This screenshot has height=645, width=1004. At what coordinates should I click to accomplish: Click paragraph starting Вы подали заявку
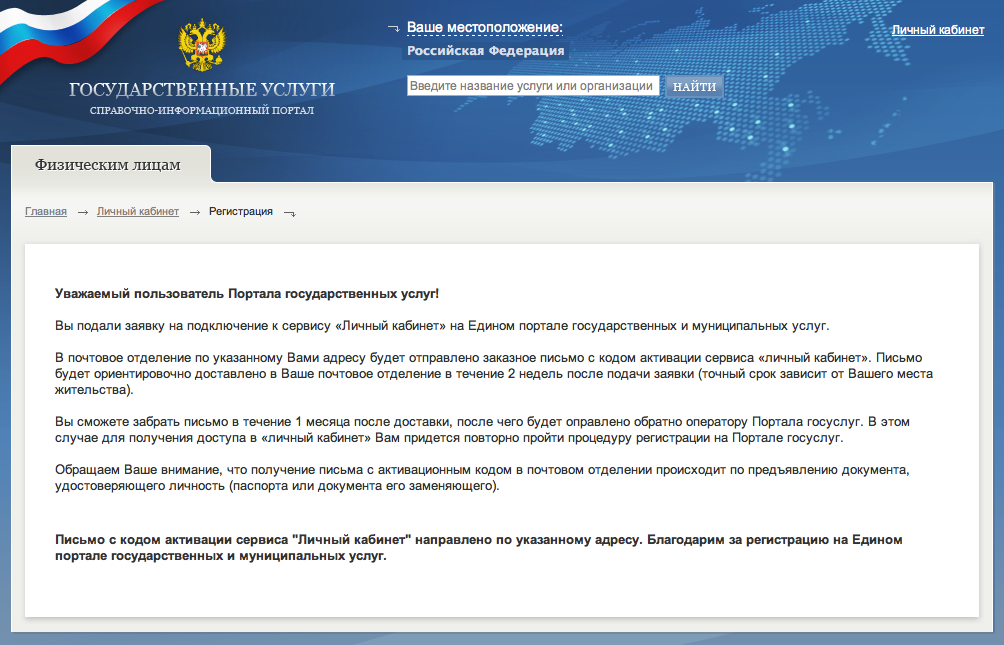coord(442,325)
